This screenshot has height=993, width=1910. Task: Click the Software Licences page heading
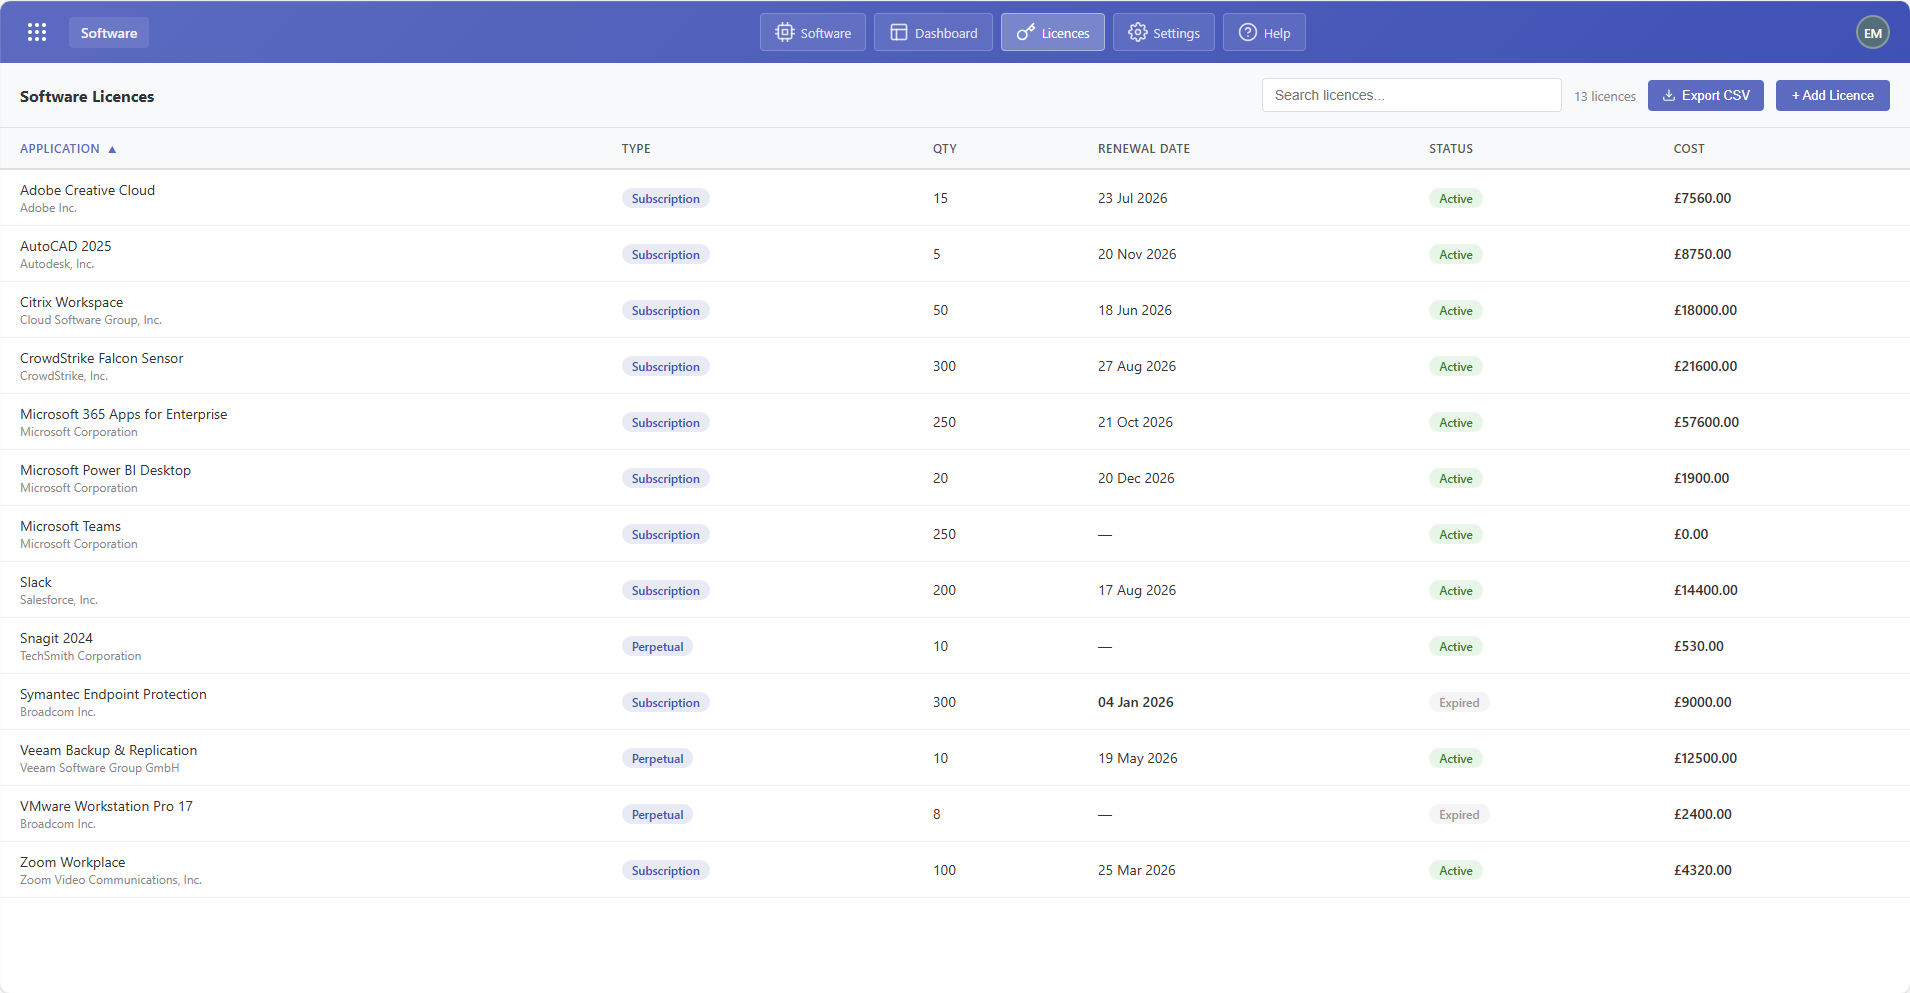pyautogui.click(x=87, y=96)
